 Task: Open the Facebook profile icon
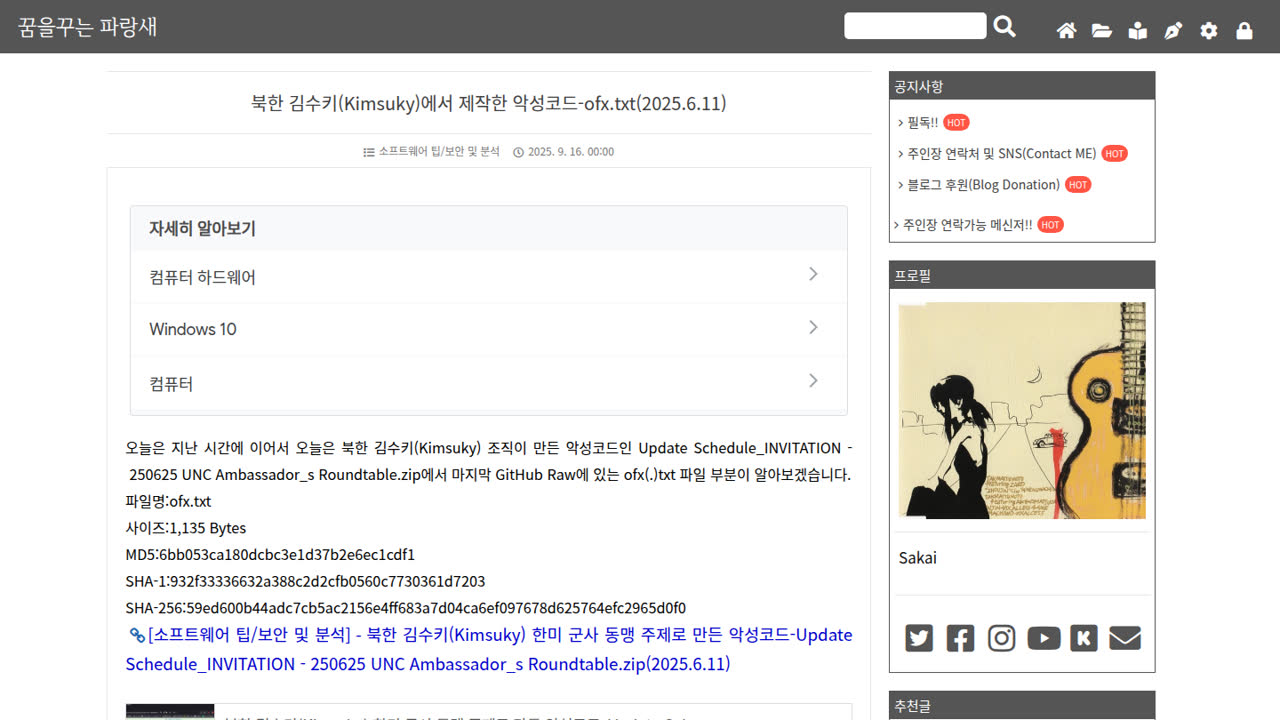click(960, 638)
